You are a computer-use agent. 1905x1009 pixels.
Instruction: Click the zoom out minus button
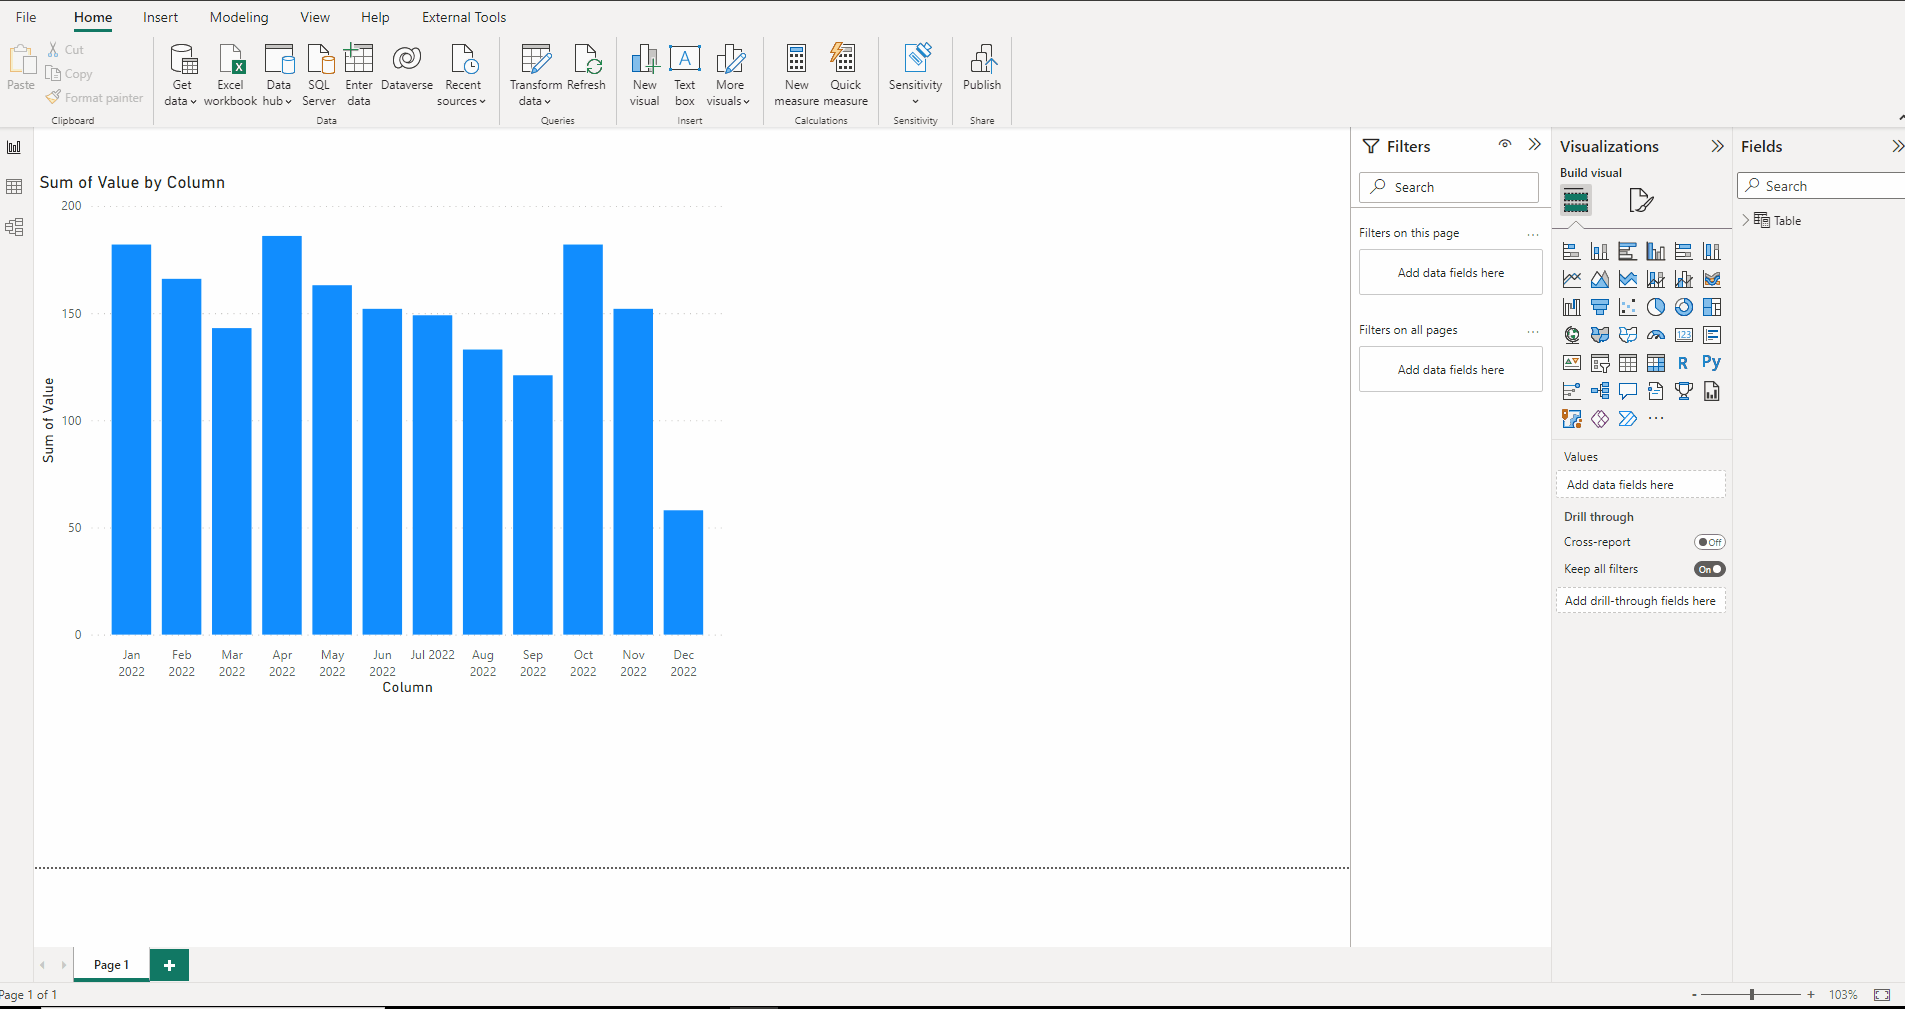[x=1694, y=995]
